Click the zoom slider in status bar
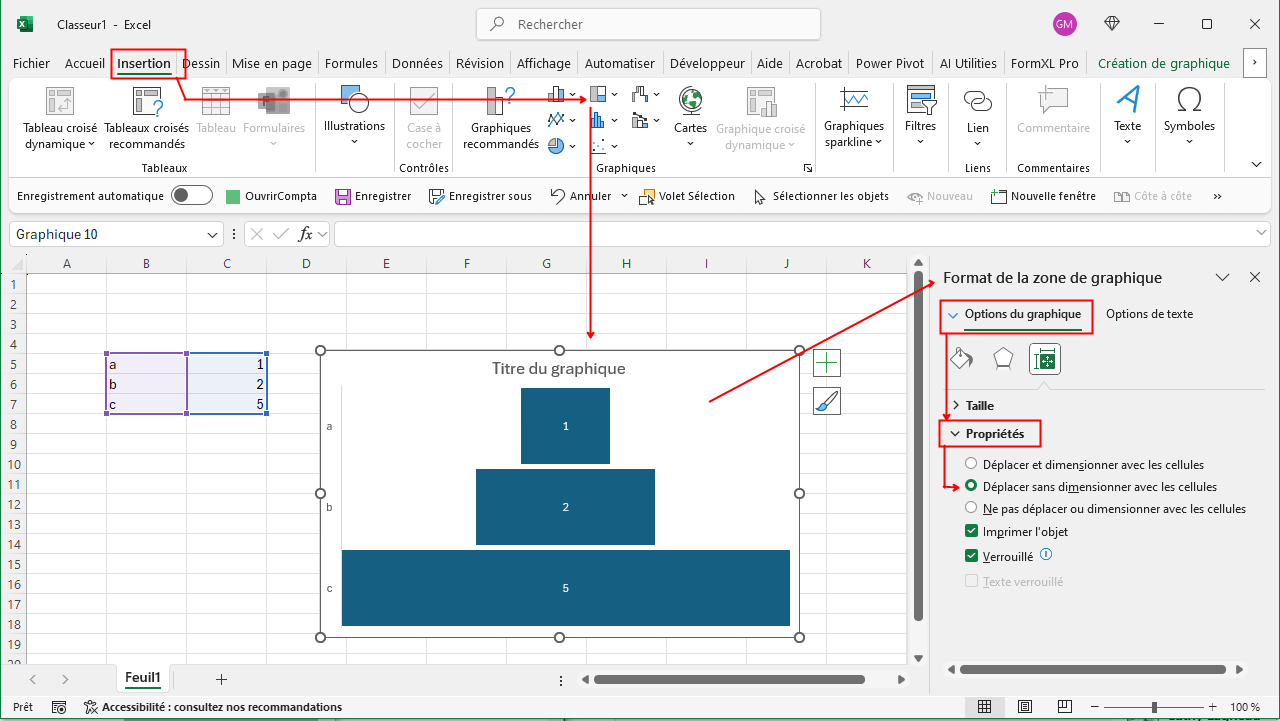Screen dimensions: 1280x721 click(x=1155, y=707)
